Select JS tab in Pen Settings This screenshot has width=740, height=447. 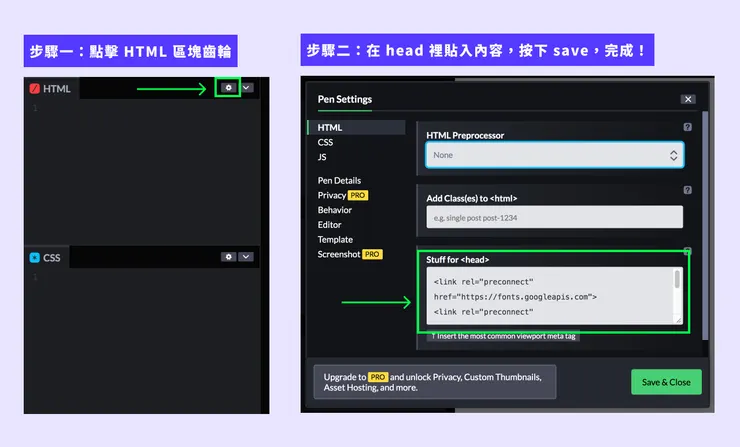(x=322, y=157)
